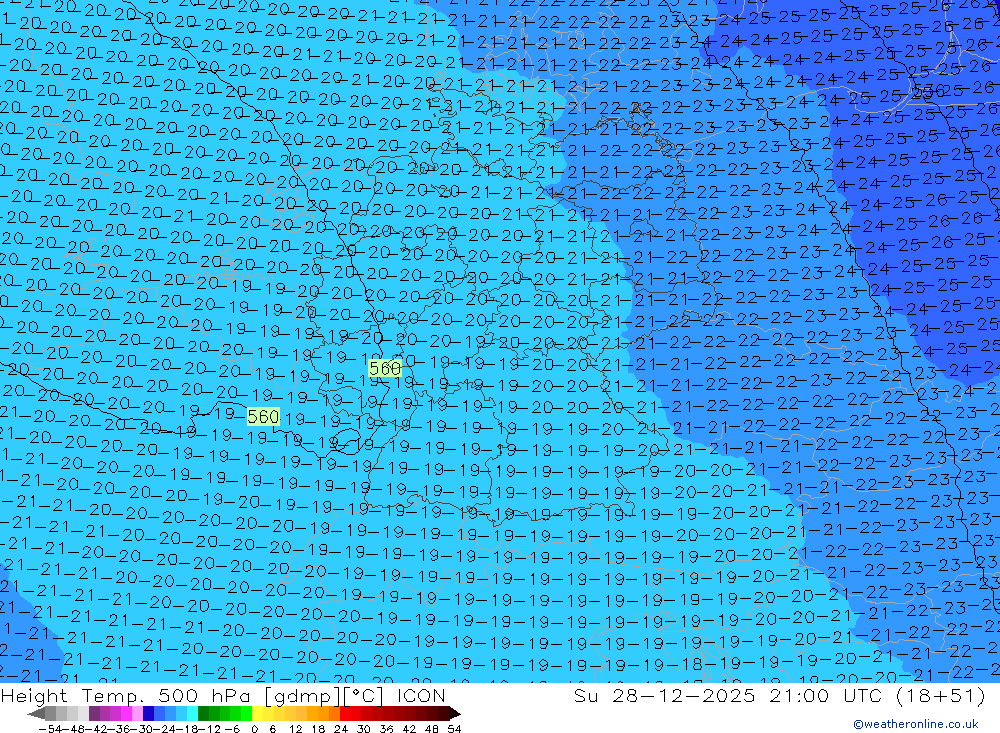1000x733 pixels.
Task: Click the '54' legend value
Action: (455, 729)
